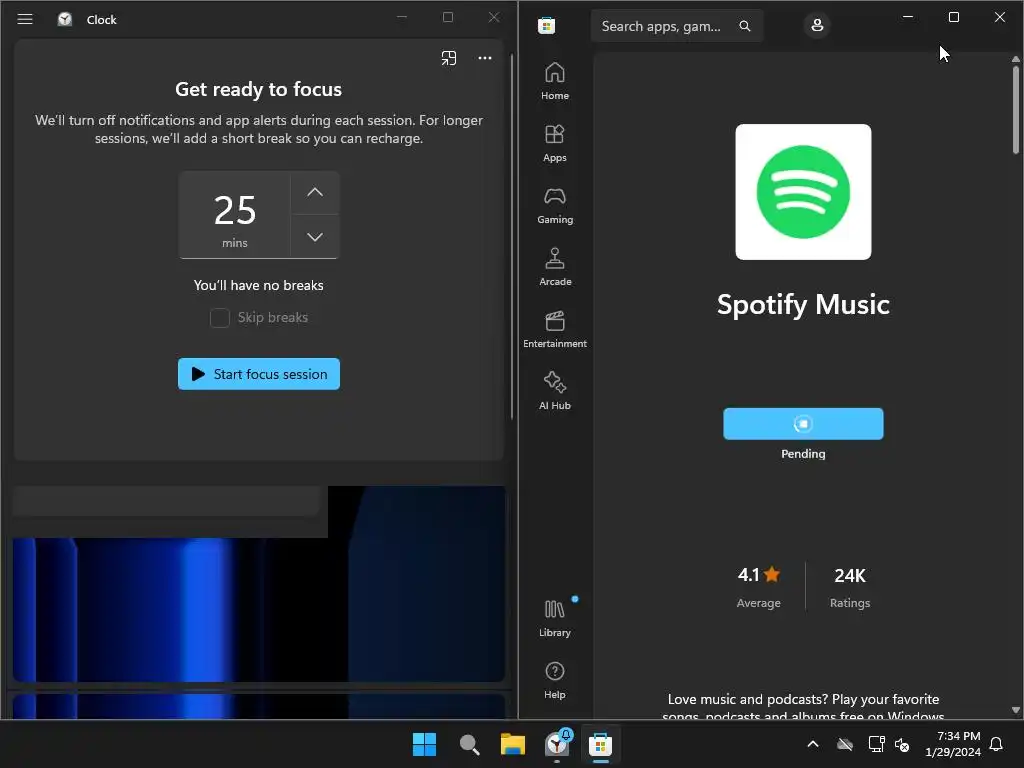Open the Arcade section in Store
This screenshot has height=768, width=1024.
554,268
